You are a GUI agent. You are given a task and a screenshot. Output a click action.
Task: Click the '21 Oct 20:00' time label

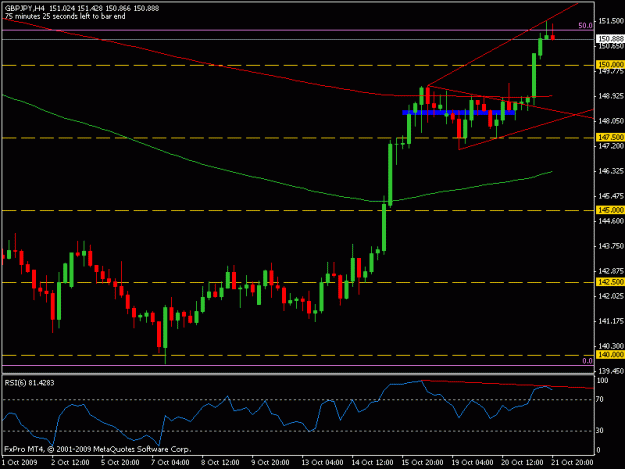(572, 463)
